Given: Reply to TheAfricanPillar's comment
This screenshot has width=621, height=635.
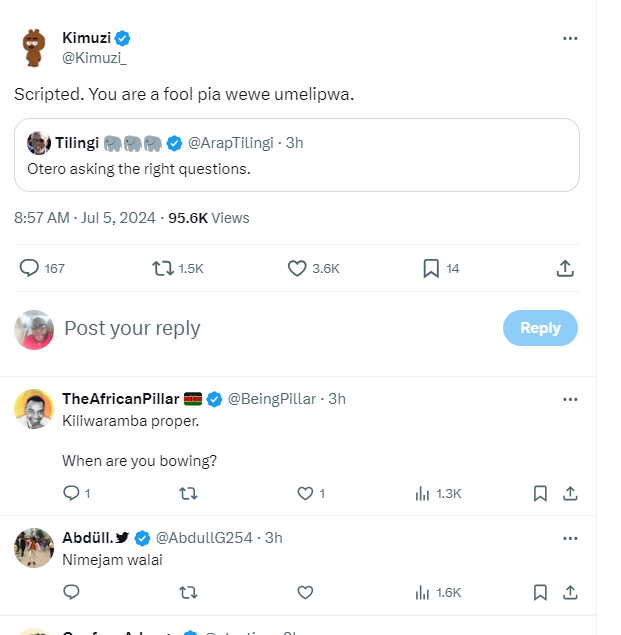Looking at the screenshot, I should tap(71, 493).
